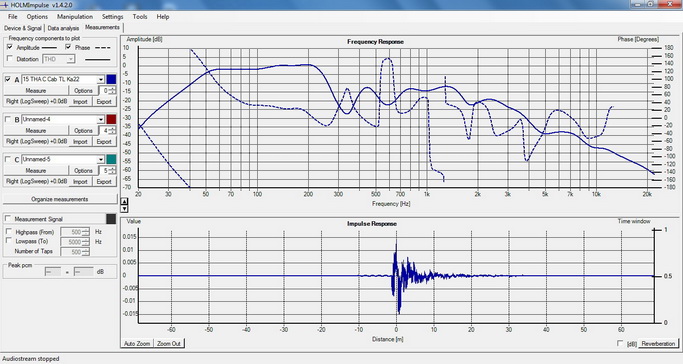Screen dimensions: 683x364
Task: Click the blue color swatch for slot A
Action: click(112, 79)
